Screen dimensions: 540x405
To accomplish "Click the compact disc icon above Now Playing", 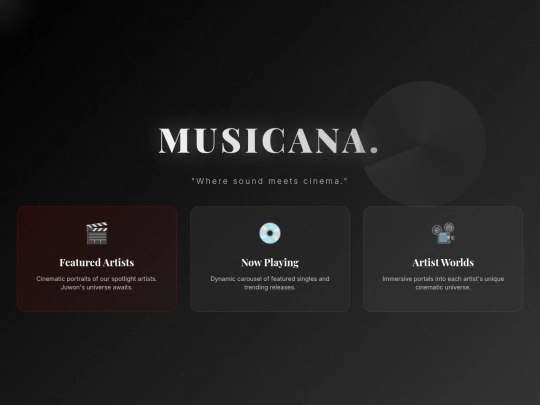I will 270,233.
